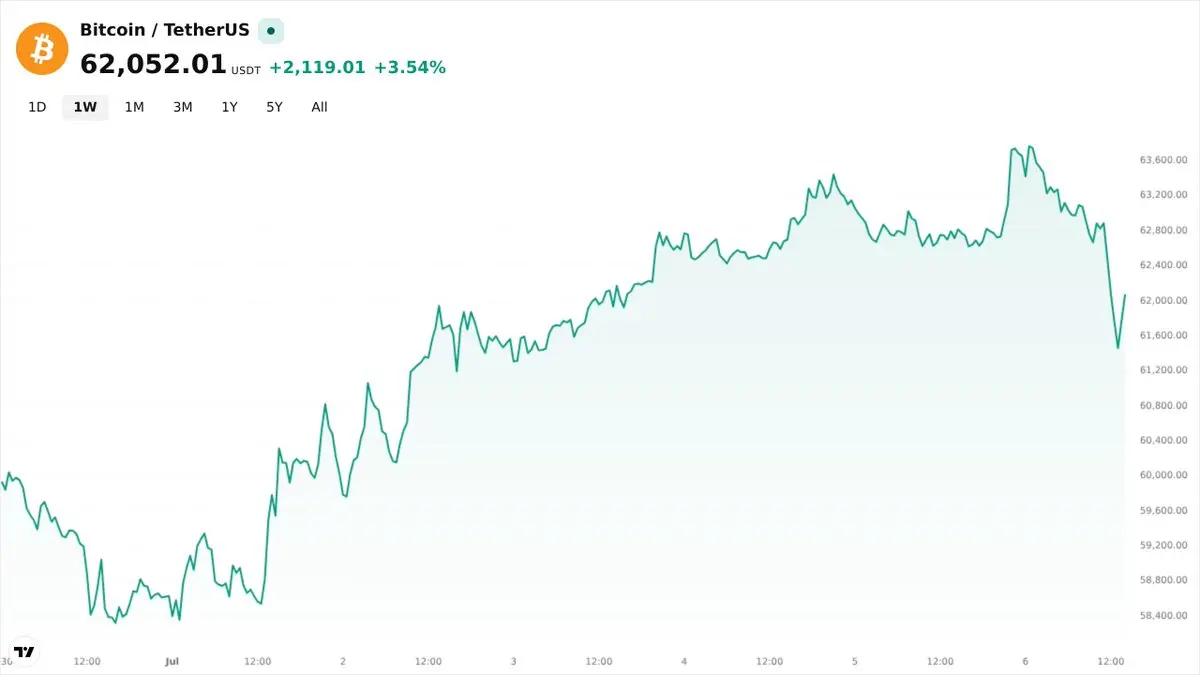Click the +2,119.01 price change value
Viewport: 1200px width, 675px height.
(x=317, y=68)
